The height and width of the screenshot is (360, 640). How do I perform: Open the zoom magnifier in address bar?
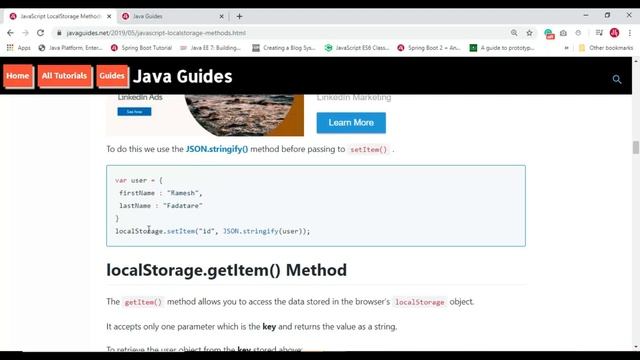coord(514,33)
